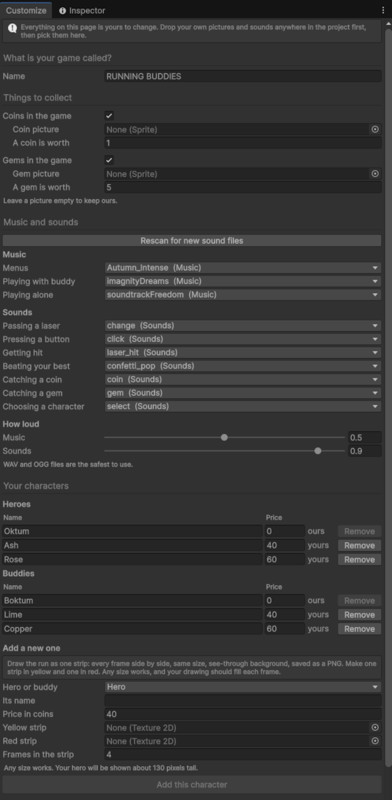392x800 pixels.
Task: Click the Music volume slider handle
Action: click(224, 437)
